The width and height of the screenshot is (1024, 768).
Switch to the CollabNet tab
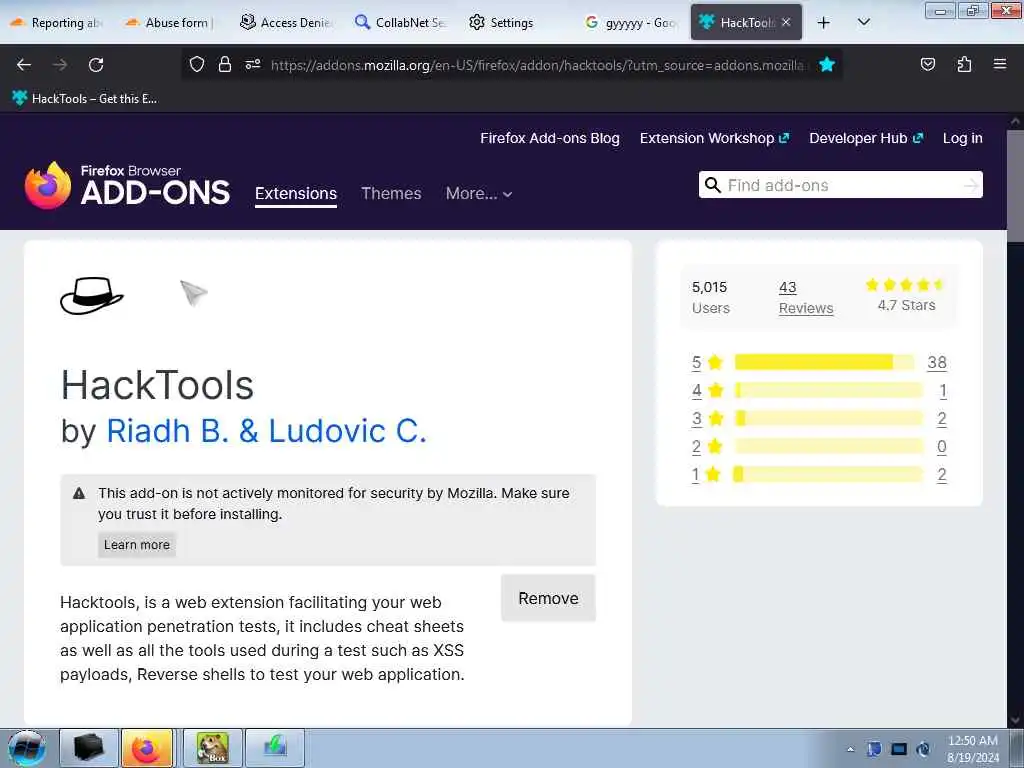click(x=400, y=22)
